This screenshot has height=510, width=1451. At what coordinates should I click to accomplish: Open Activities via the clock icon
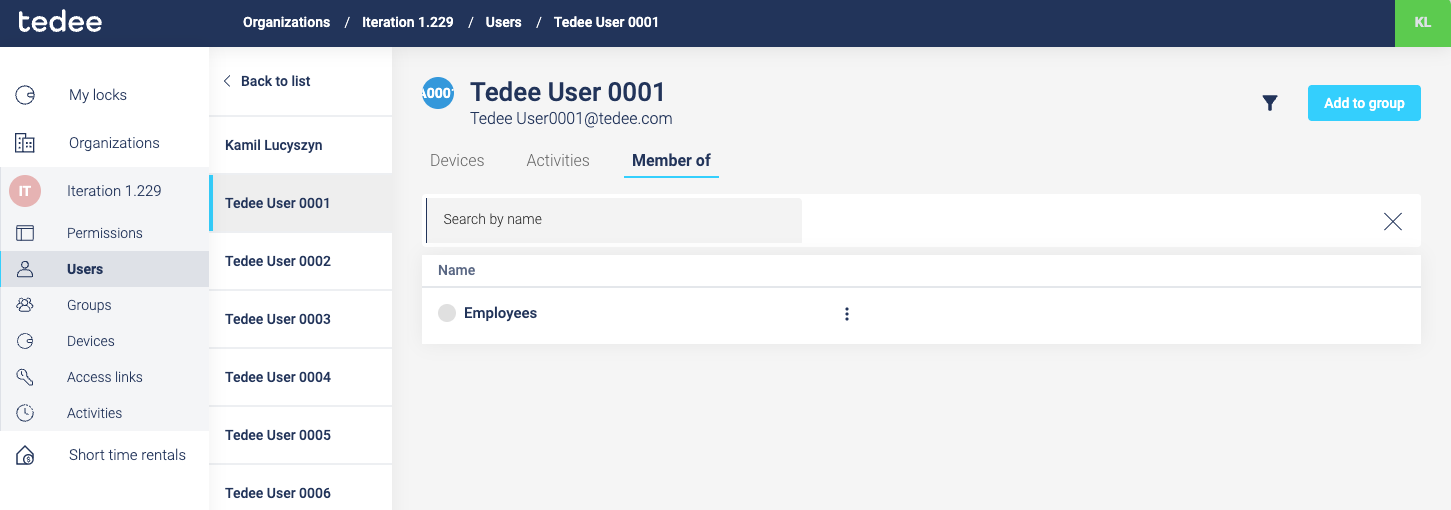[x=25, y=413]
